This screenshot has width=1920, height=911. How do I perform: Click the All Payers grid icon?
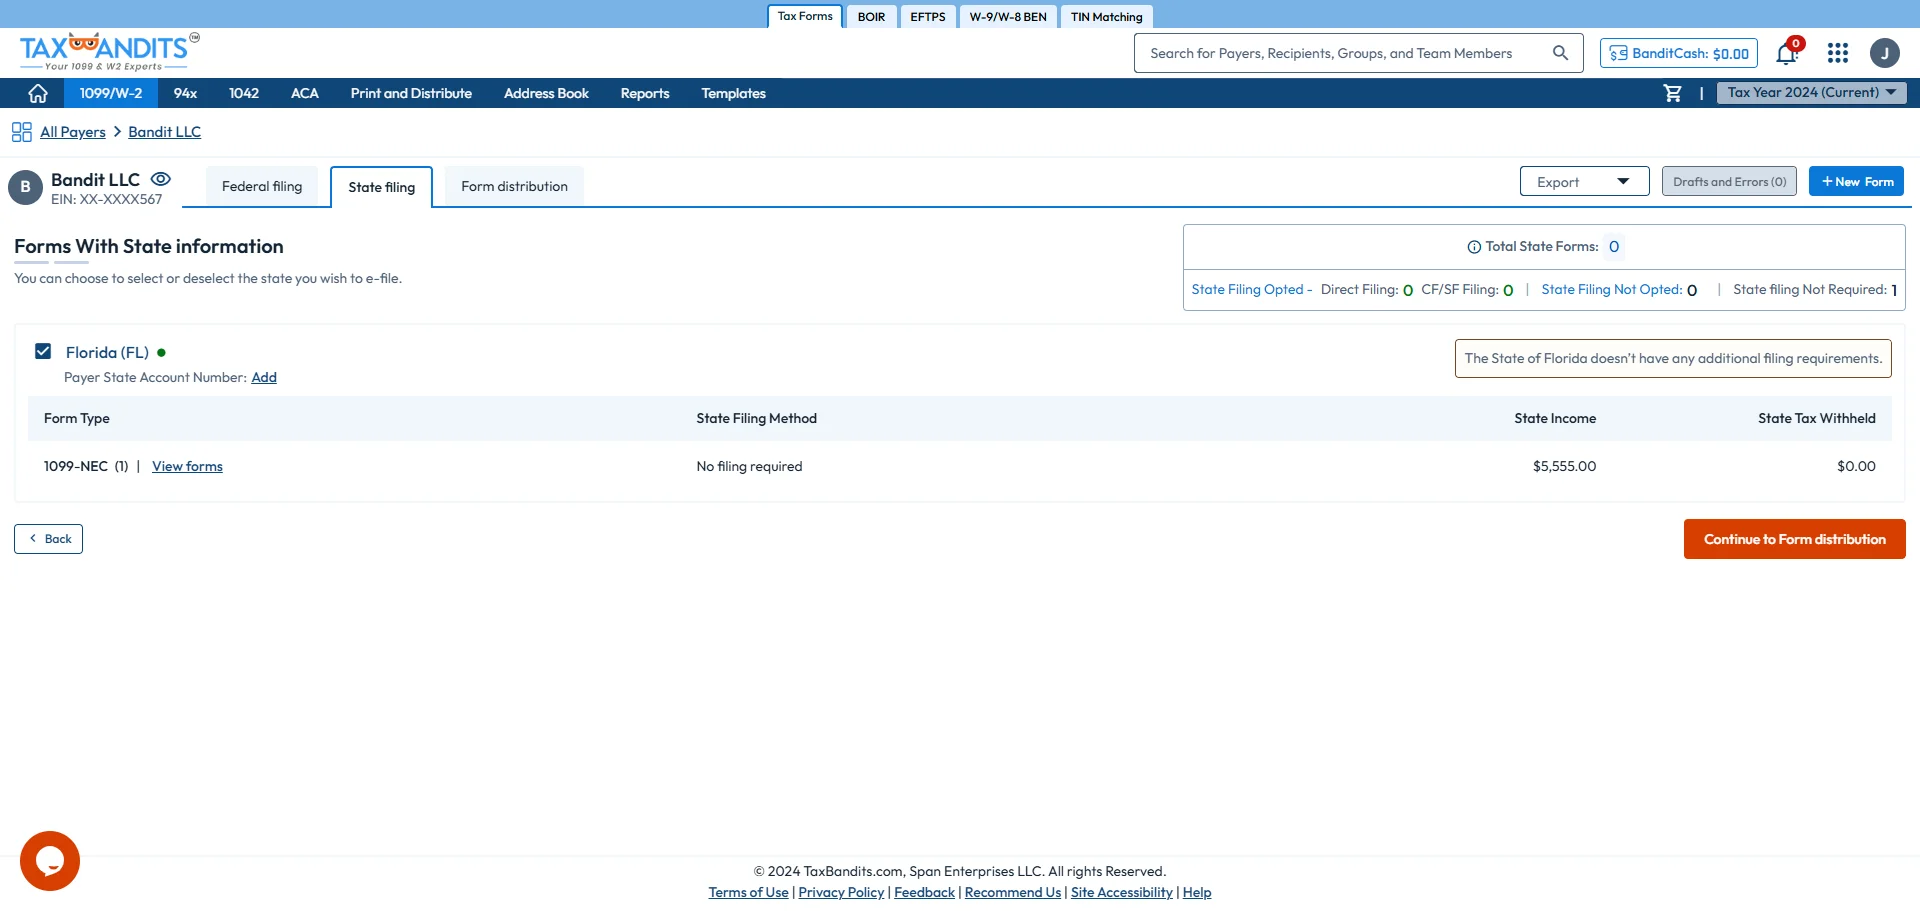pos(22,132)
